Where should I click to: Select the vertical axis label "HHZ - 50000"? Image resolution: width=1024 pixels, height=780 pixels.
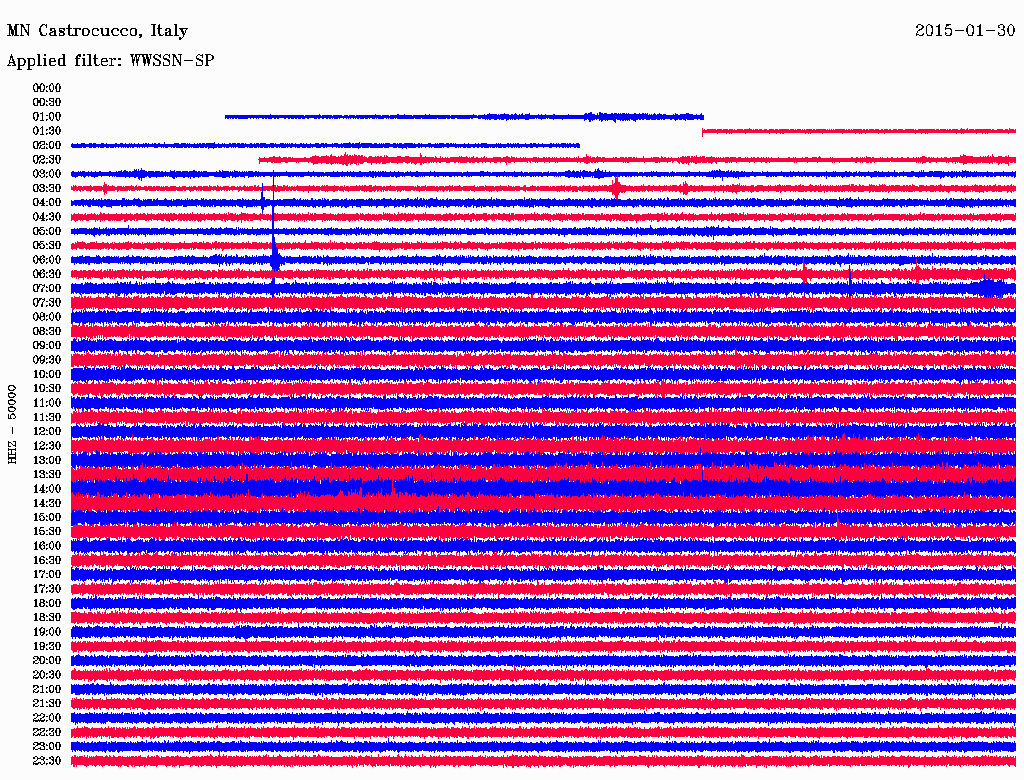pyautogui.click(x=13, y=423)
